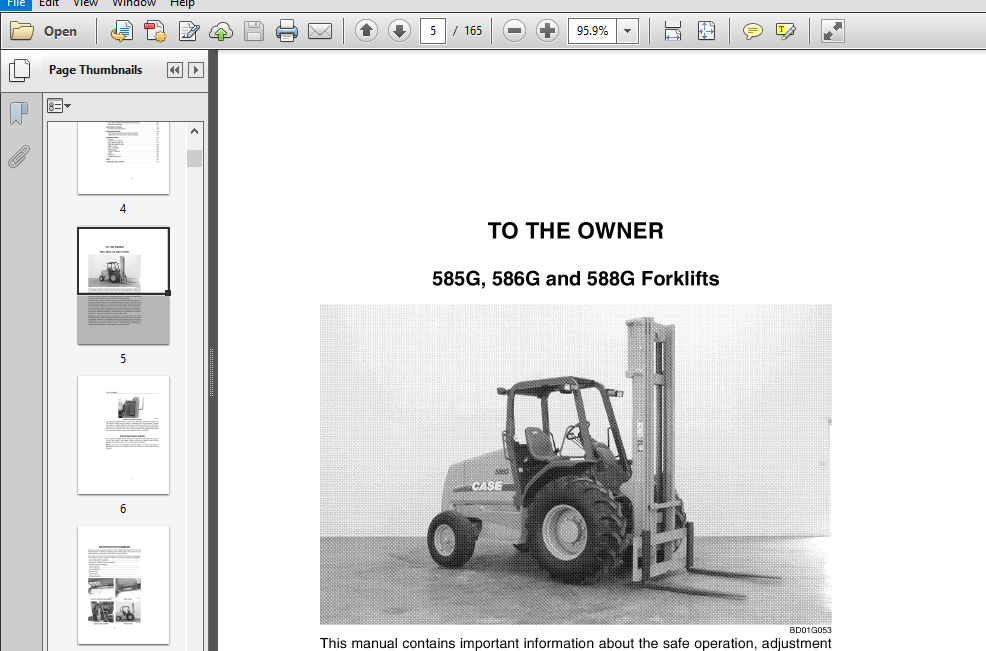
Task: Click the fit width scrolling icon
Action: click(x=673, y=31)
